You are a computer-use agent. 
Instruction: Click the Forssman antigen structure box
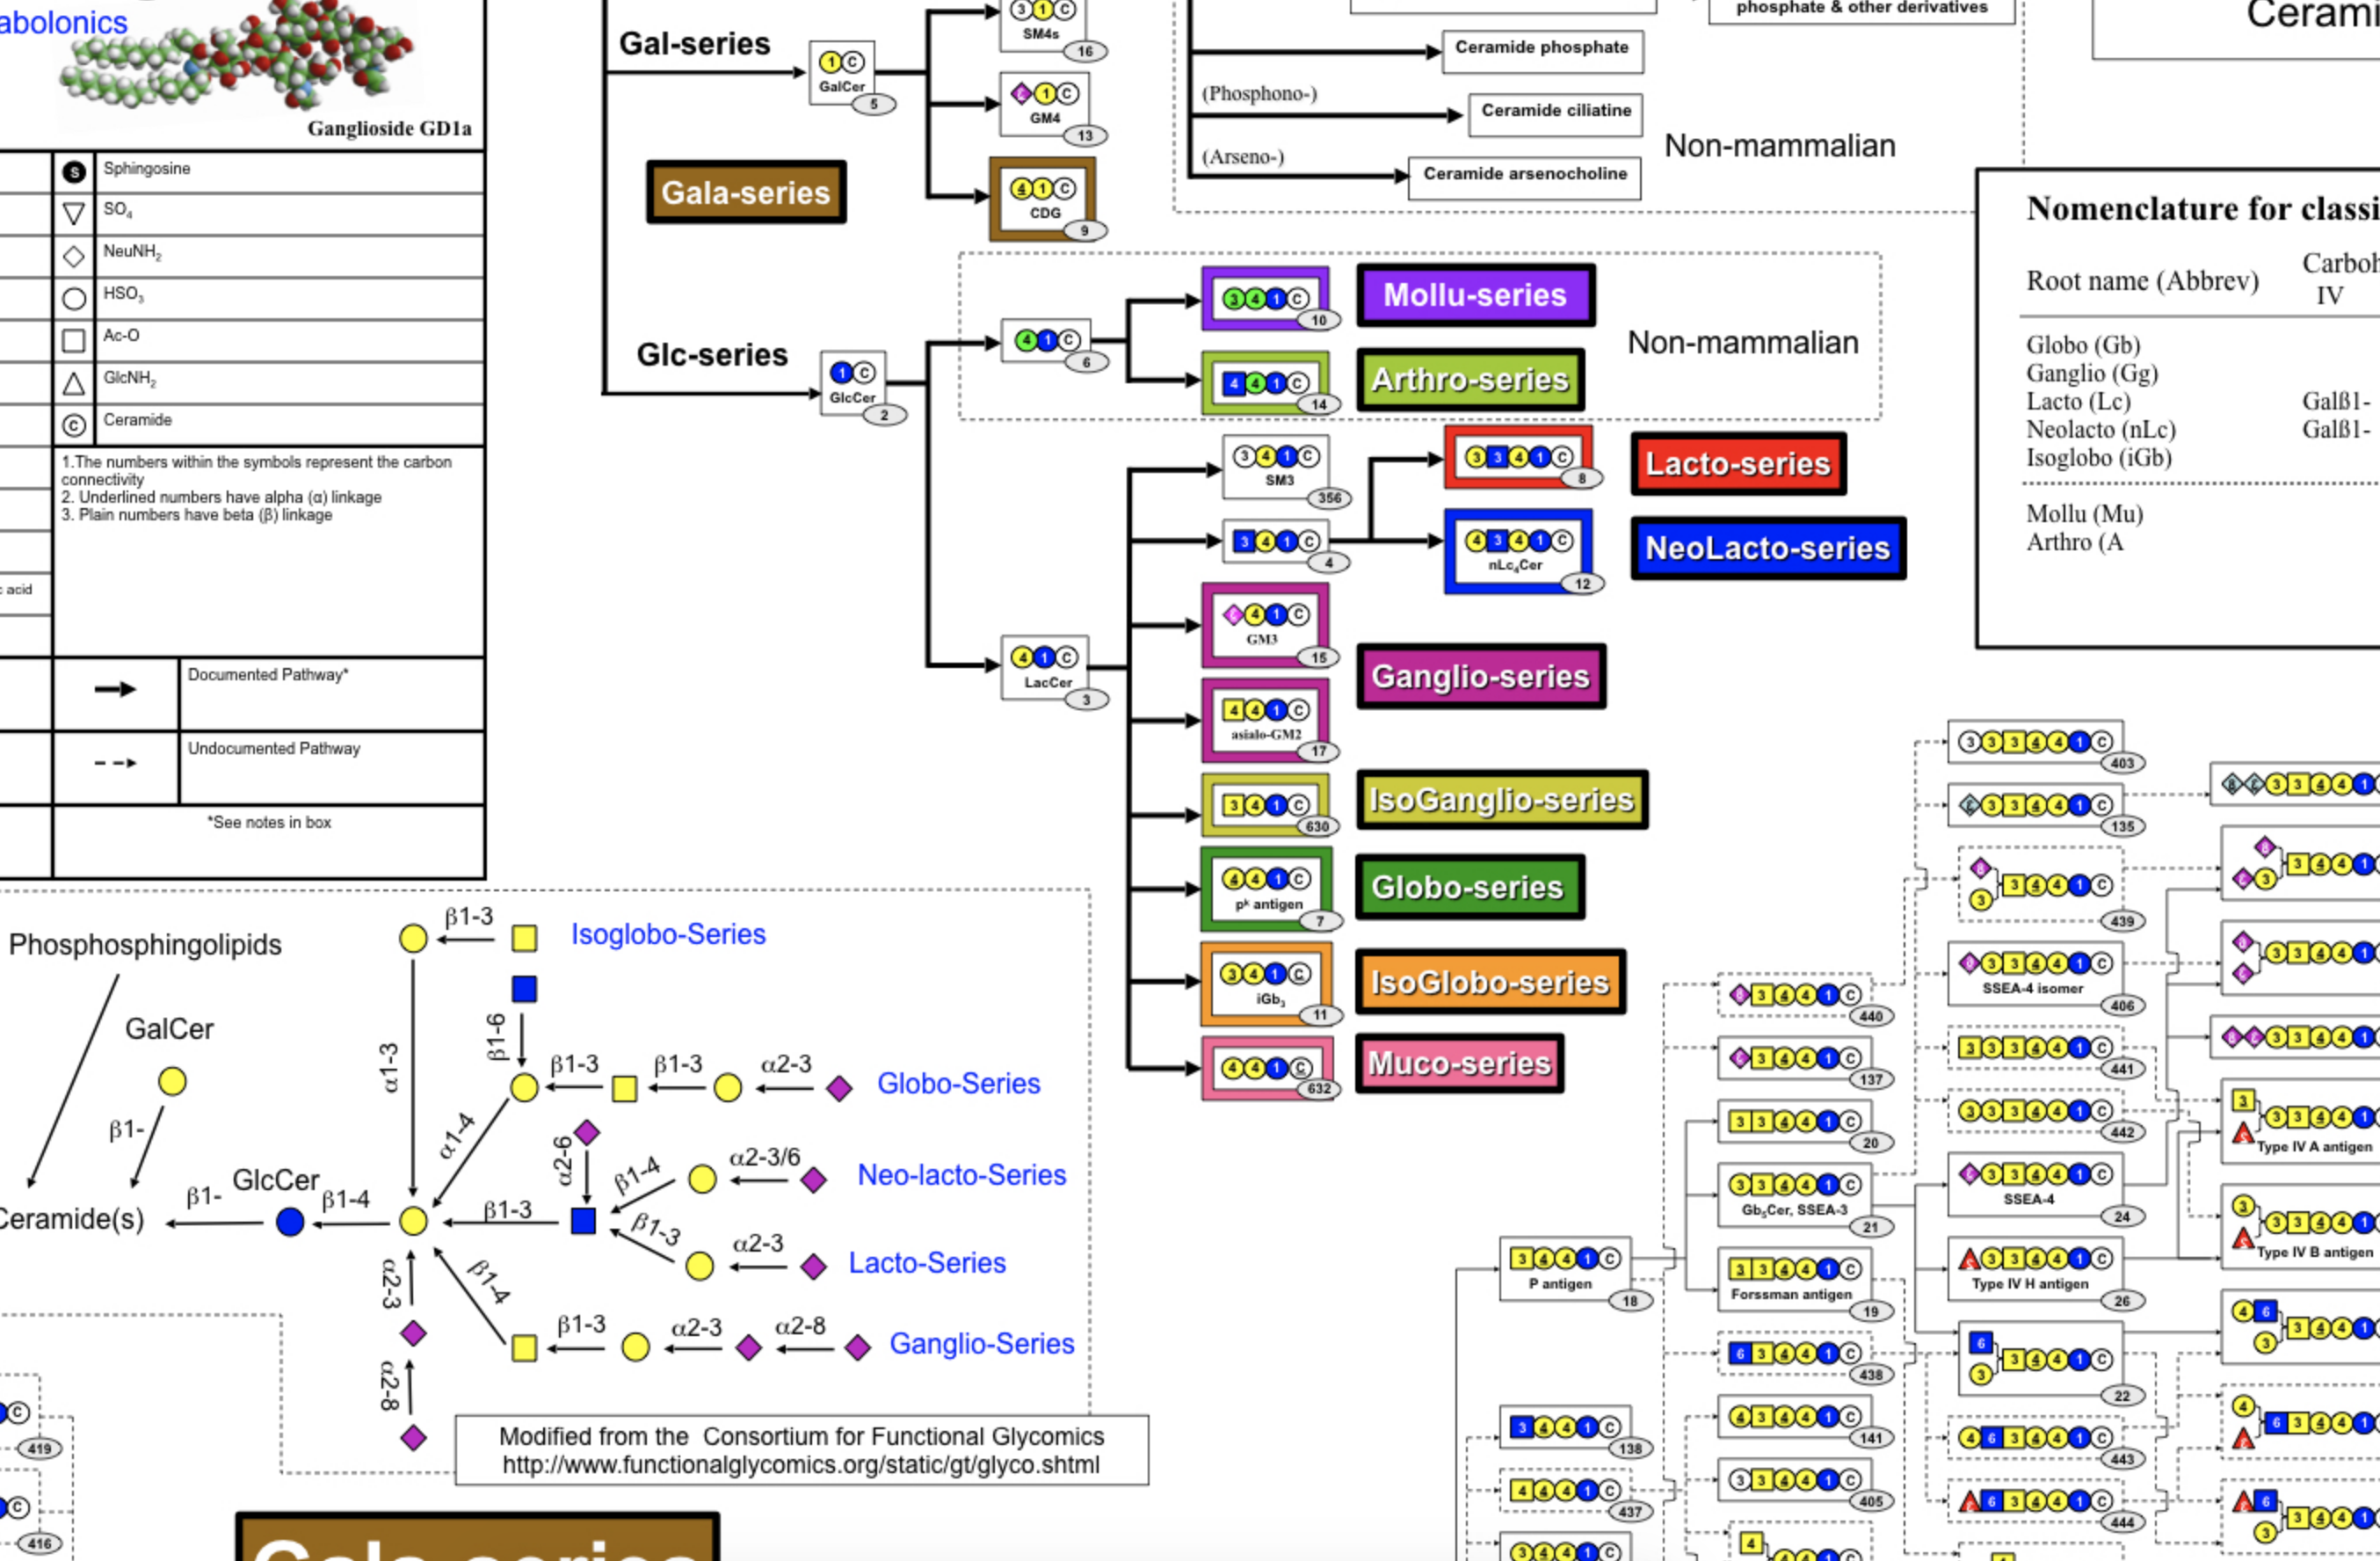(x=1794, y=1279)
